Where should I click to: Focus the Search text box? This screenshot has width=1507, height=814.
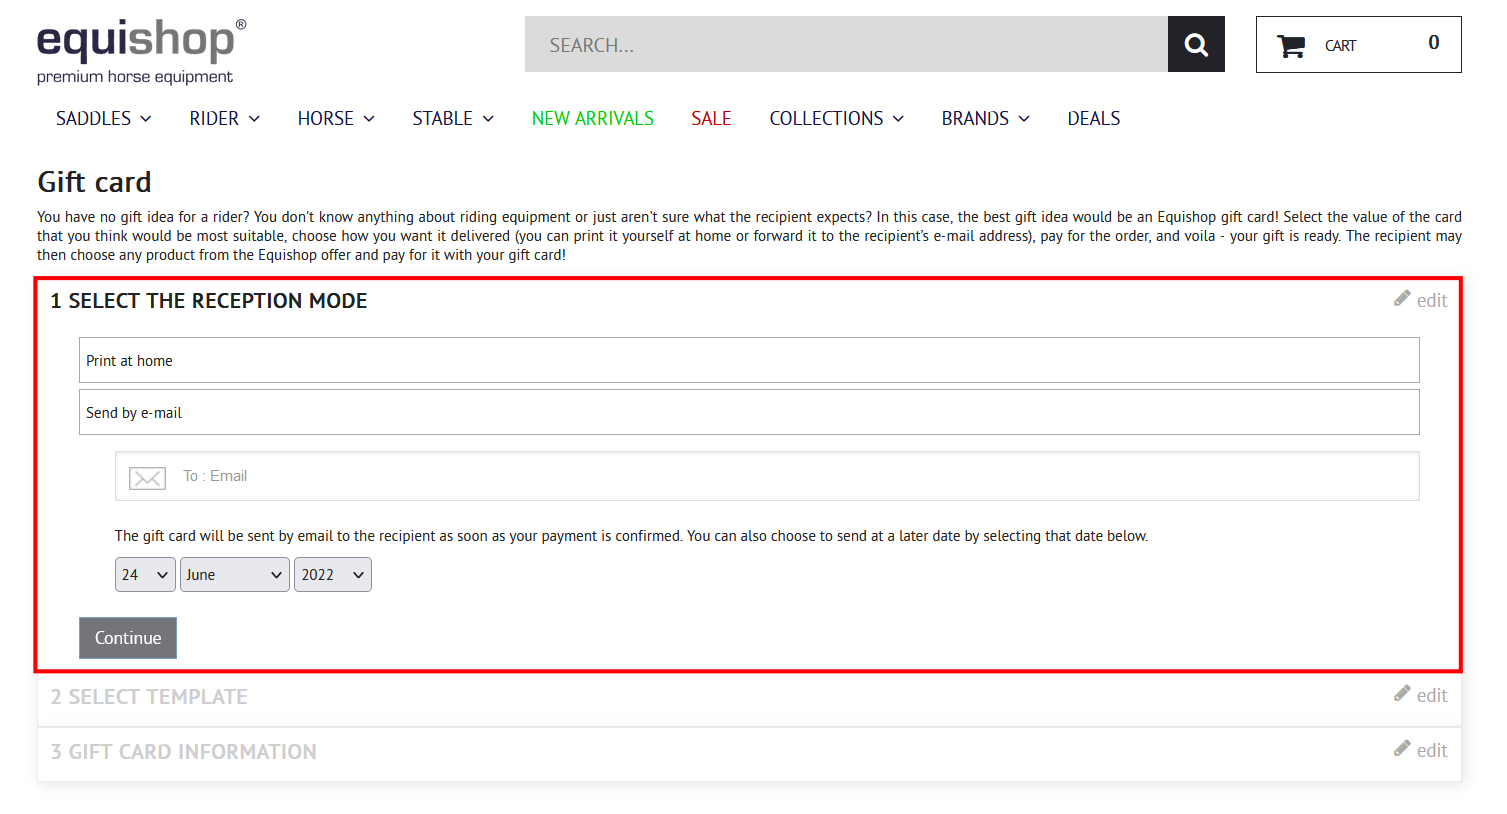(x=845, y=45)
